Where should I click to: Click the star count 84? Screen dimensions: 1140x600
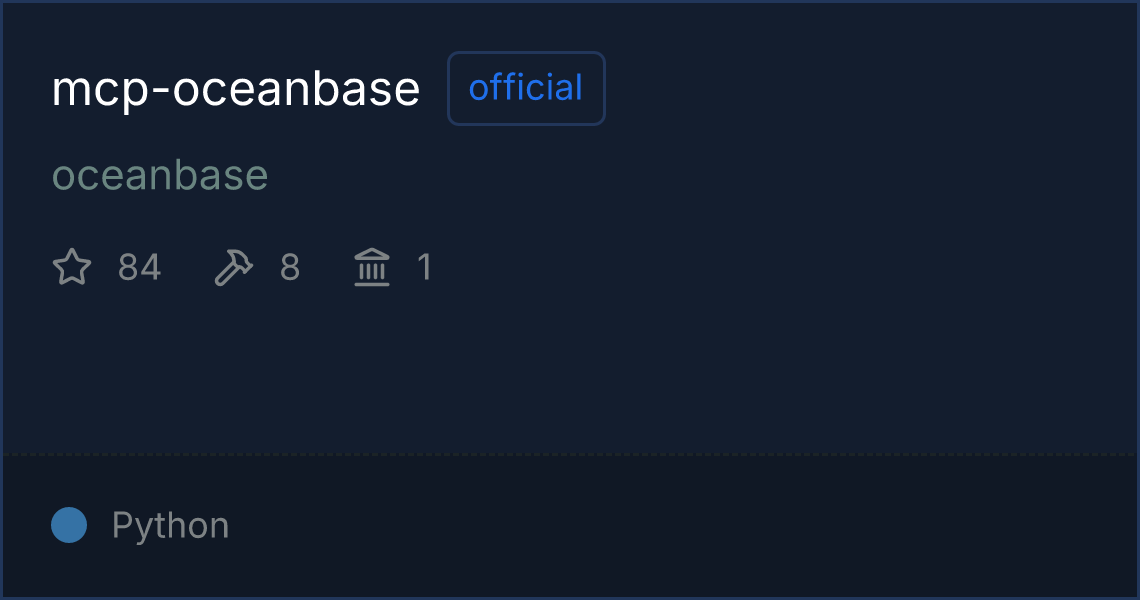139,268
